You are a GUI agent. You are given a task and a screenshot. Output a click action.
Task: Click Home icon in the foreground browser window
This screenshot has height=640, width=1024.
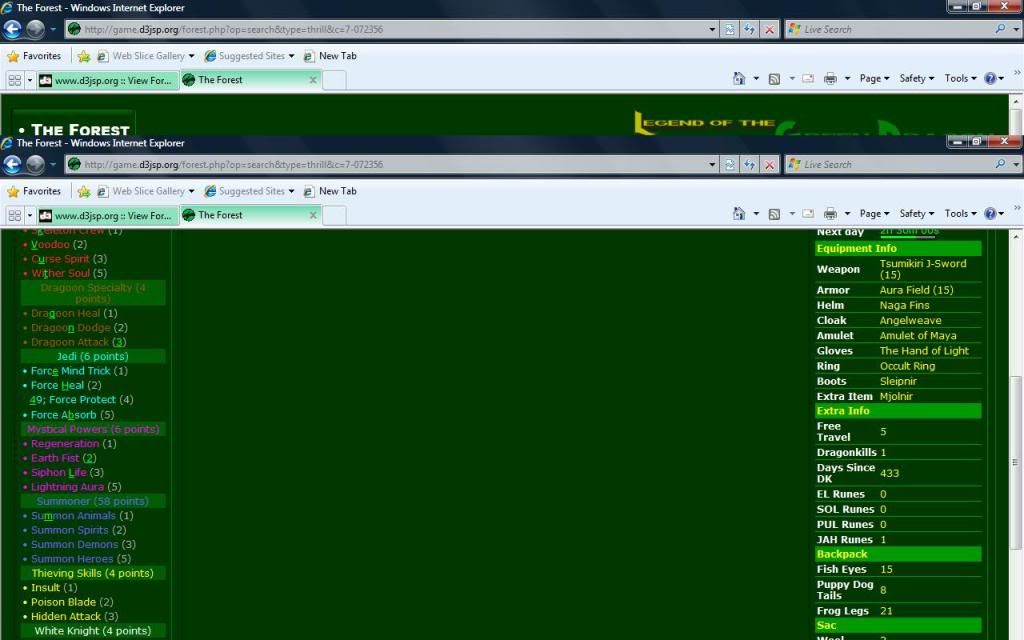(738, 213)
